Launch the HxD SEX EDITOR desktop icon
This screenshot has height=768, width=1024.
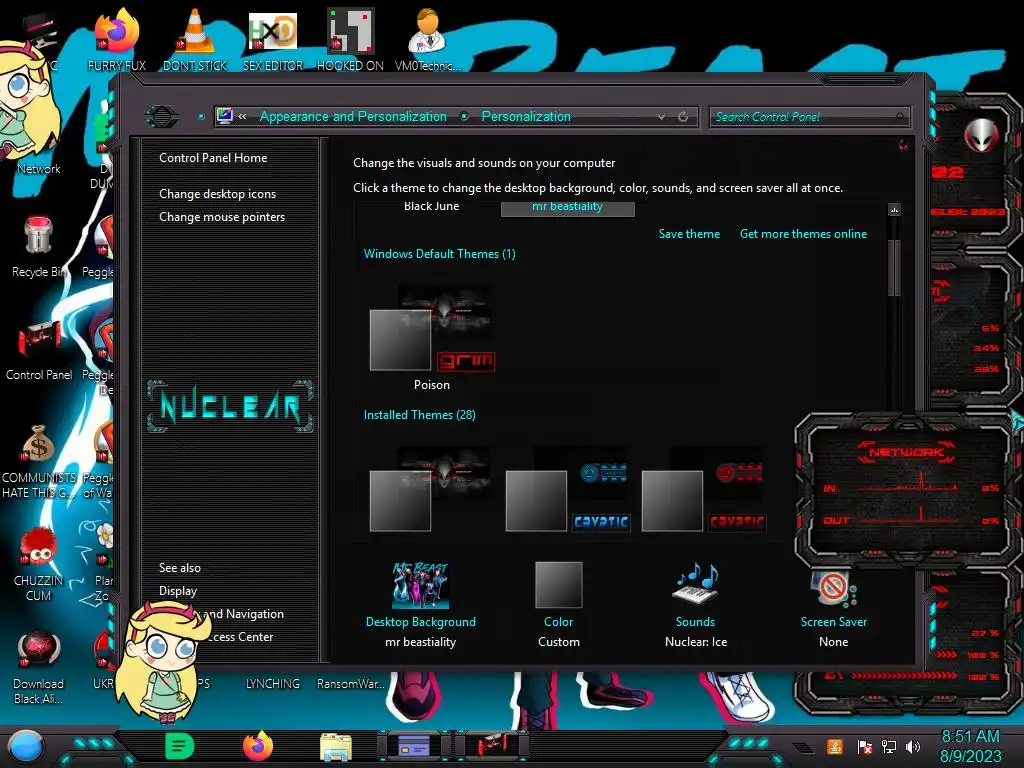[273, 38]
